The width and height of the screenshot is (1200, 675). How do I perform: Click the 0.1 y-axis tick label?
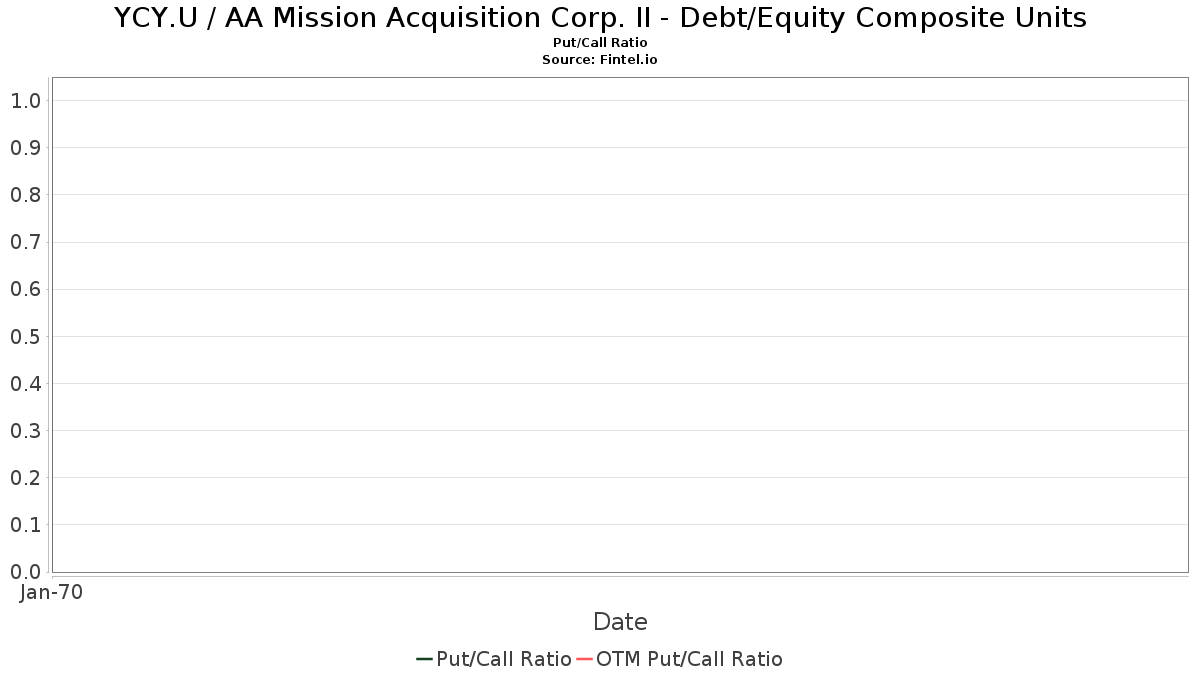click(25, 525)
